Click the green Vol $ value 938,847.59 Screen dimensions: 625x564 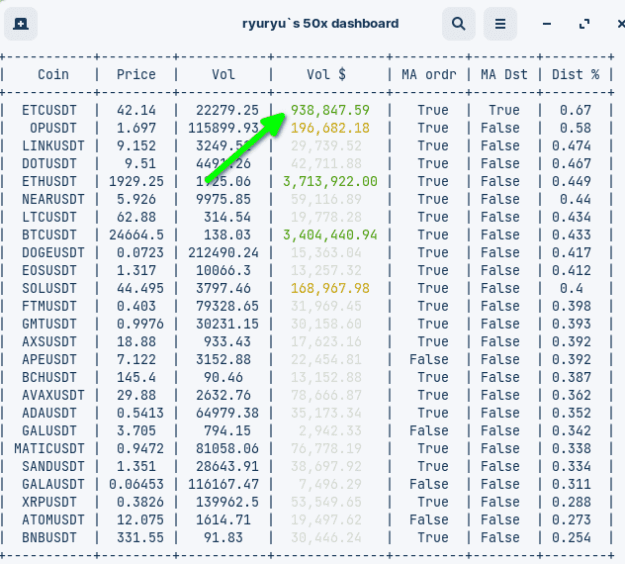click(x=330, y=110)
